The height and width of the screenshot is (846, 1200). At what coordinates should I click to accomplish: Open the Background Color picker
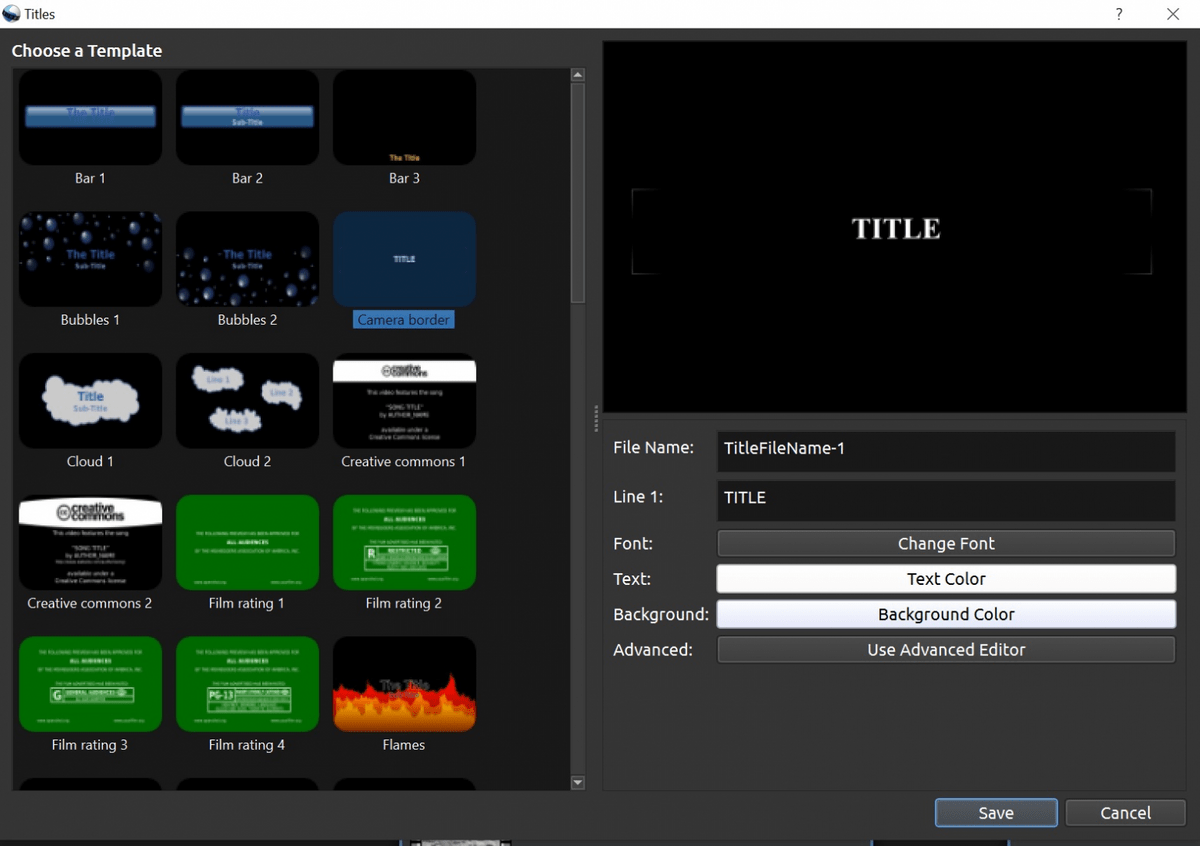(945, 614)
